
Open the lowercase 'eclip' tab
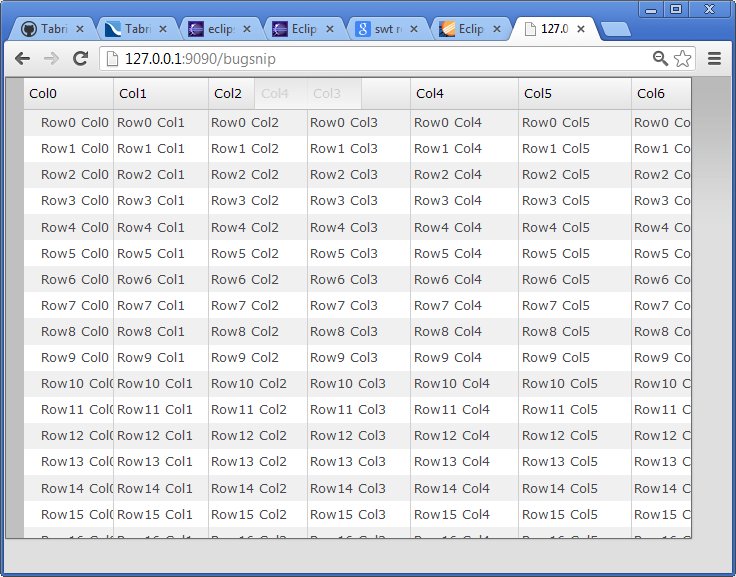(221, 30)
